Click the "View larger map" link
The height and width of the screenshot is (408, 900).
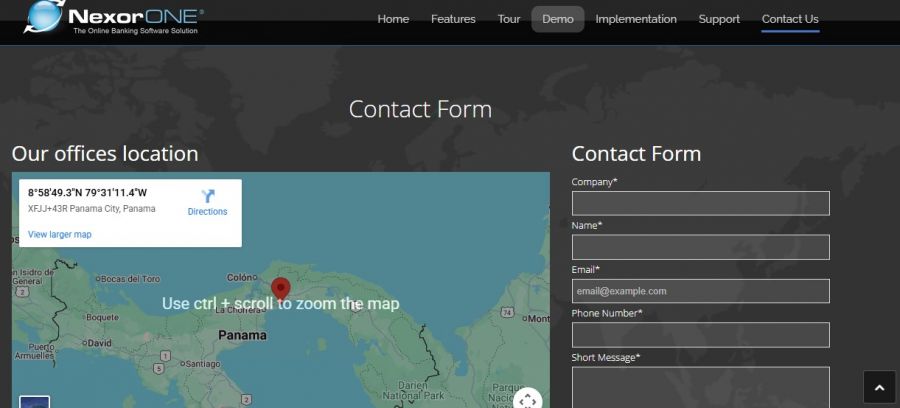[59, 234]
